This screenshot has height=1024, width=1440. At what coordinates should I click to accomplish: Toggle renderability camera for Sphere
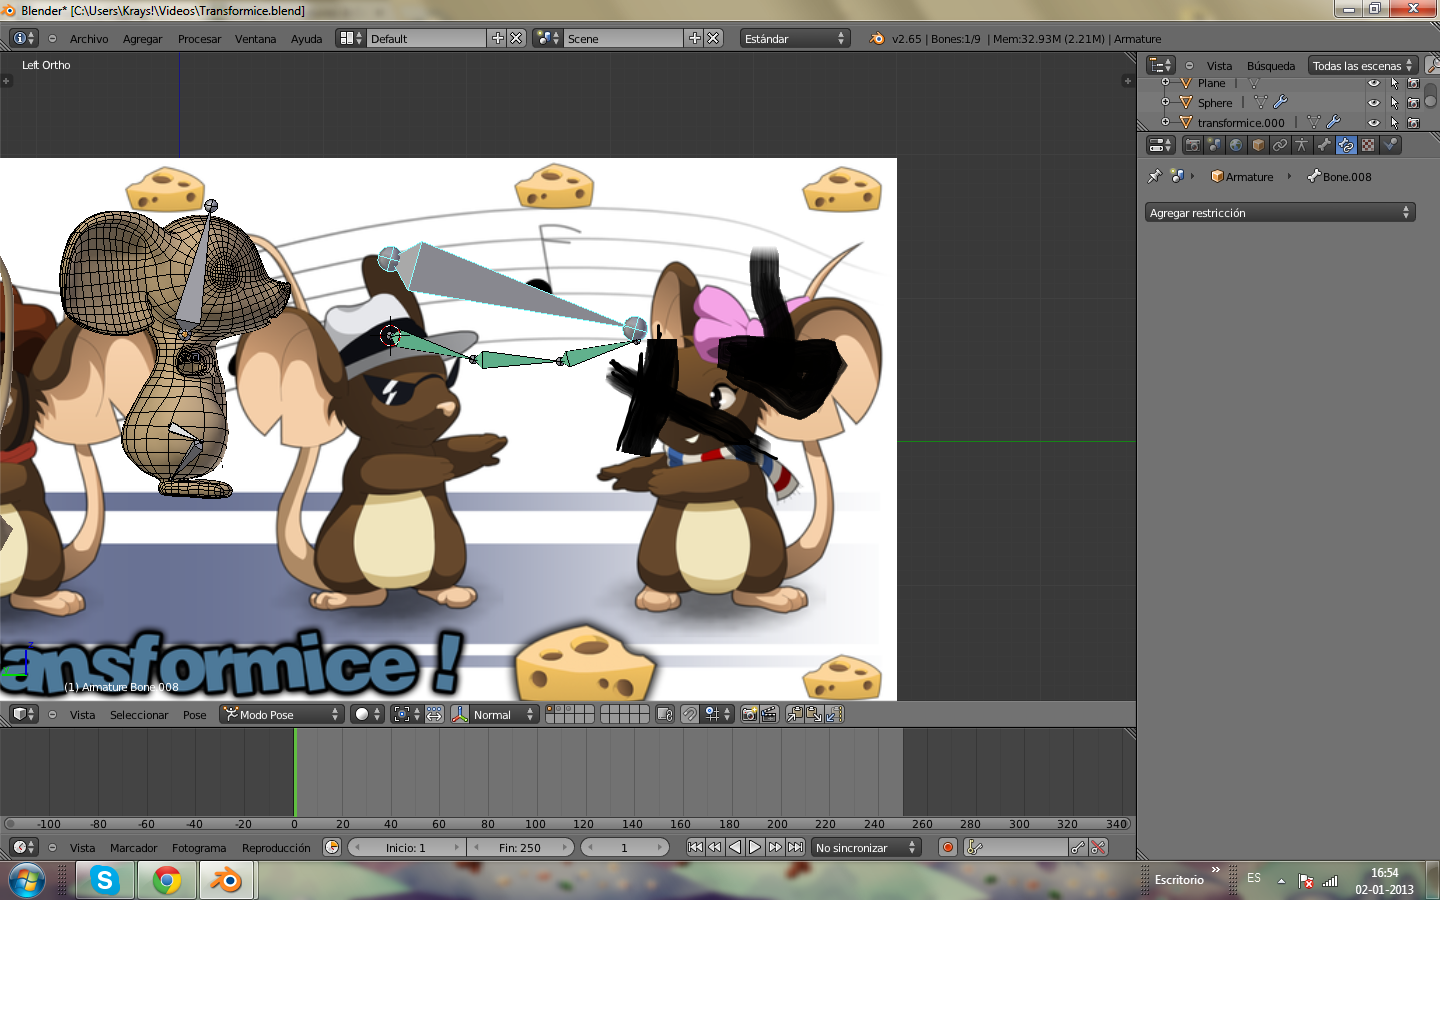click(1413, 102)
